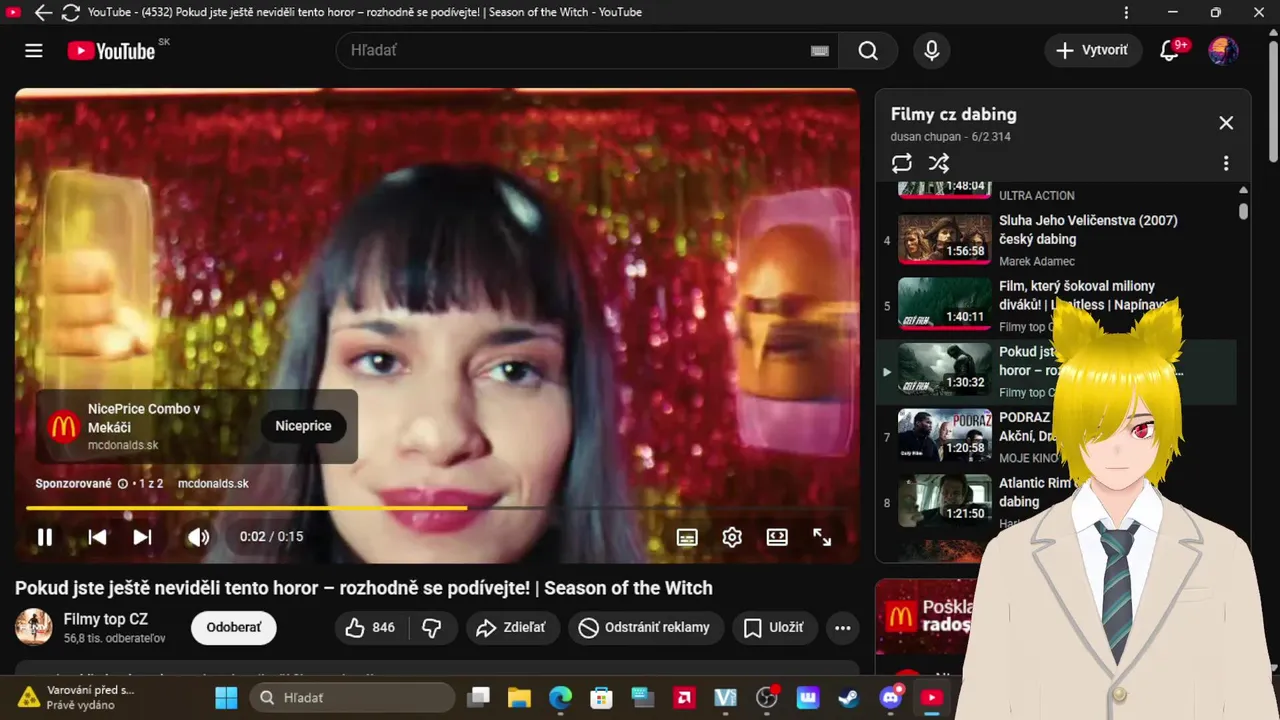Select the Atlantic Rim 1:21:50 thumbnail
1280x720 pixels.
945,501
